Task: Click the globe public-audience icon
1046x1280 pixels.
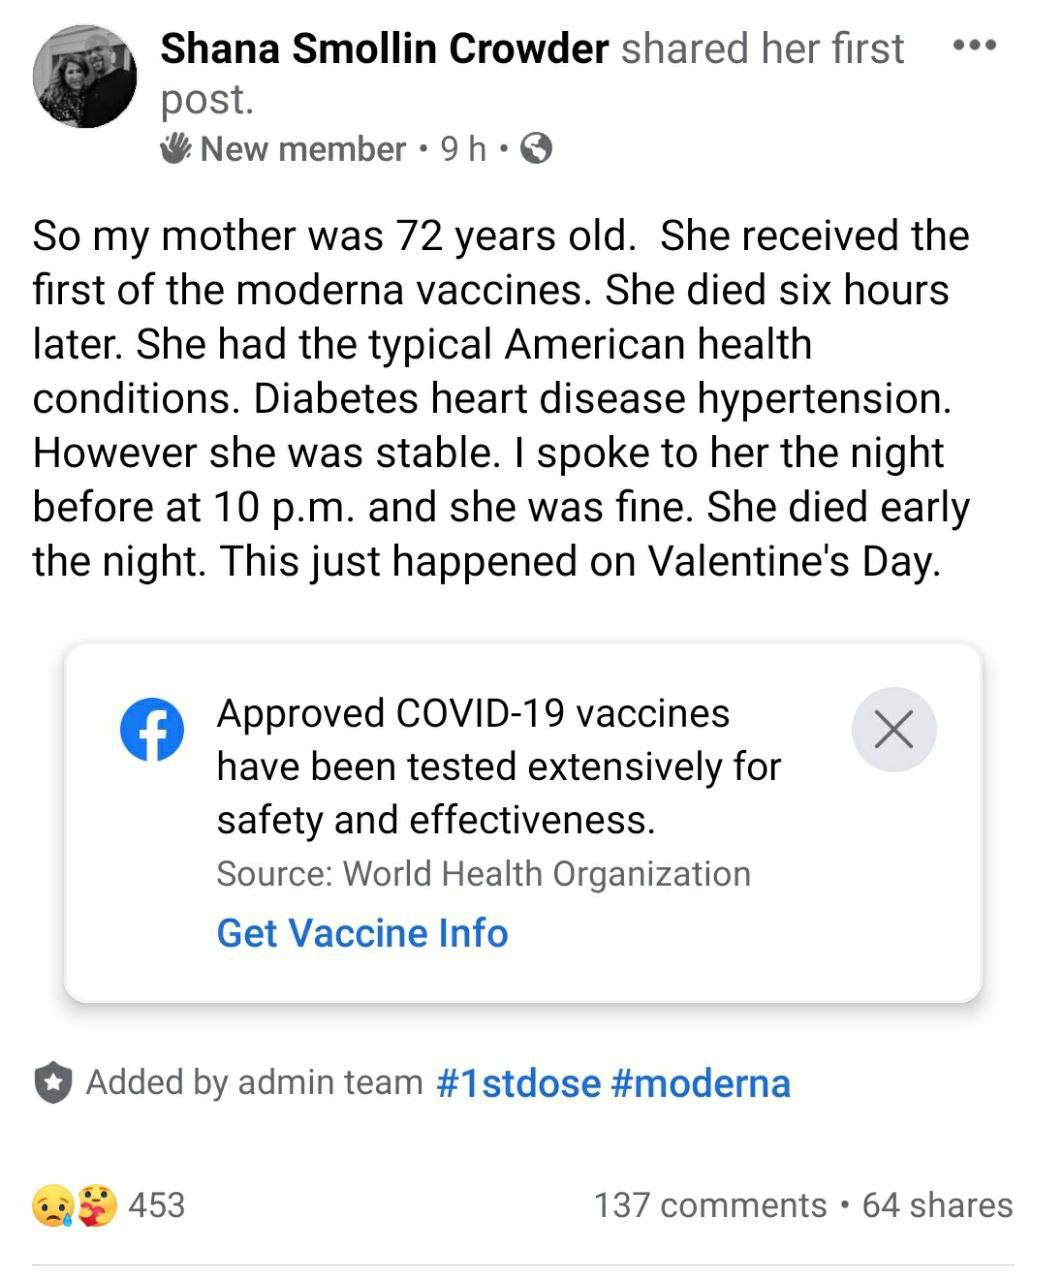Action: point(538,149)
